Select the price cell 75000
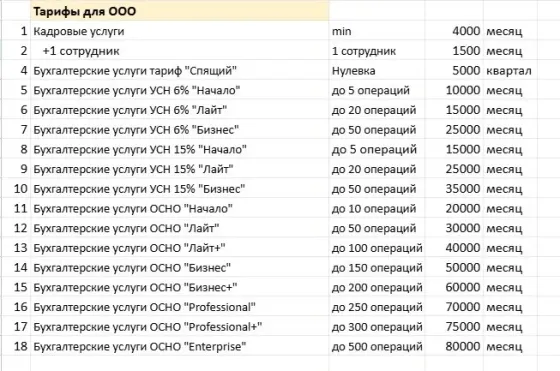The width and height of the screenshot is (560, 371). tap(454, 326)
